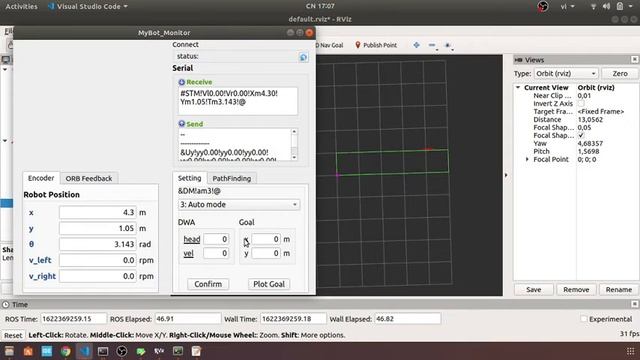Click the Goal x input field
The width and height of the screenshot is (640, 360).
point(266,239)
